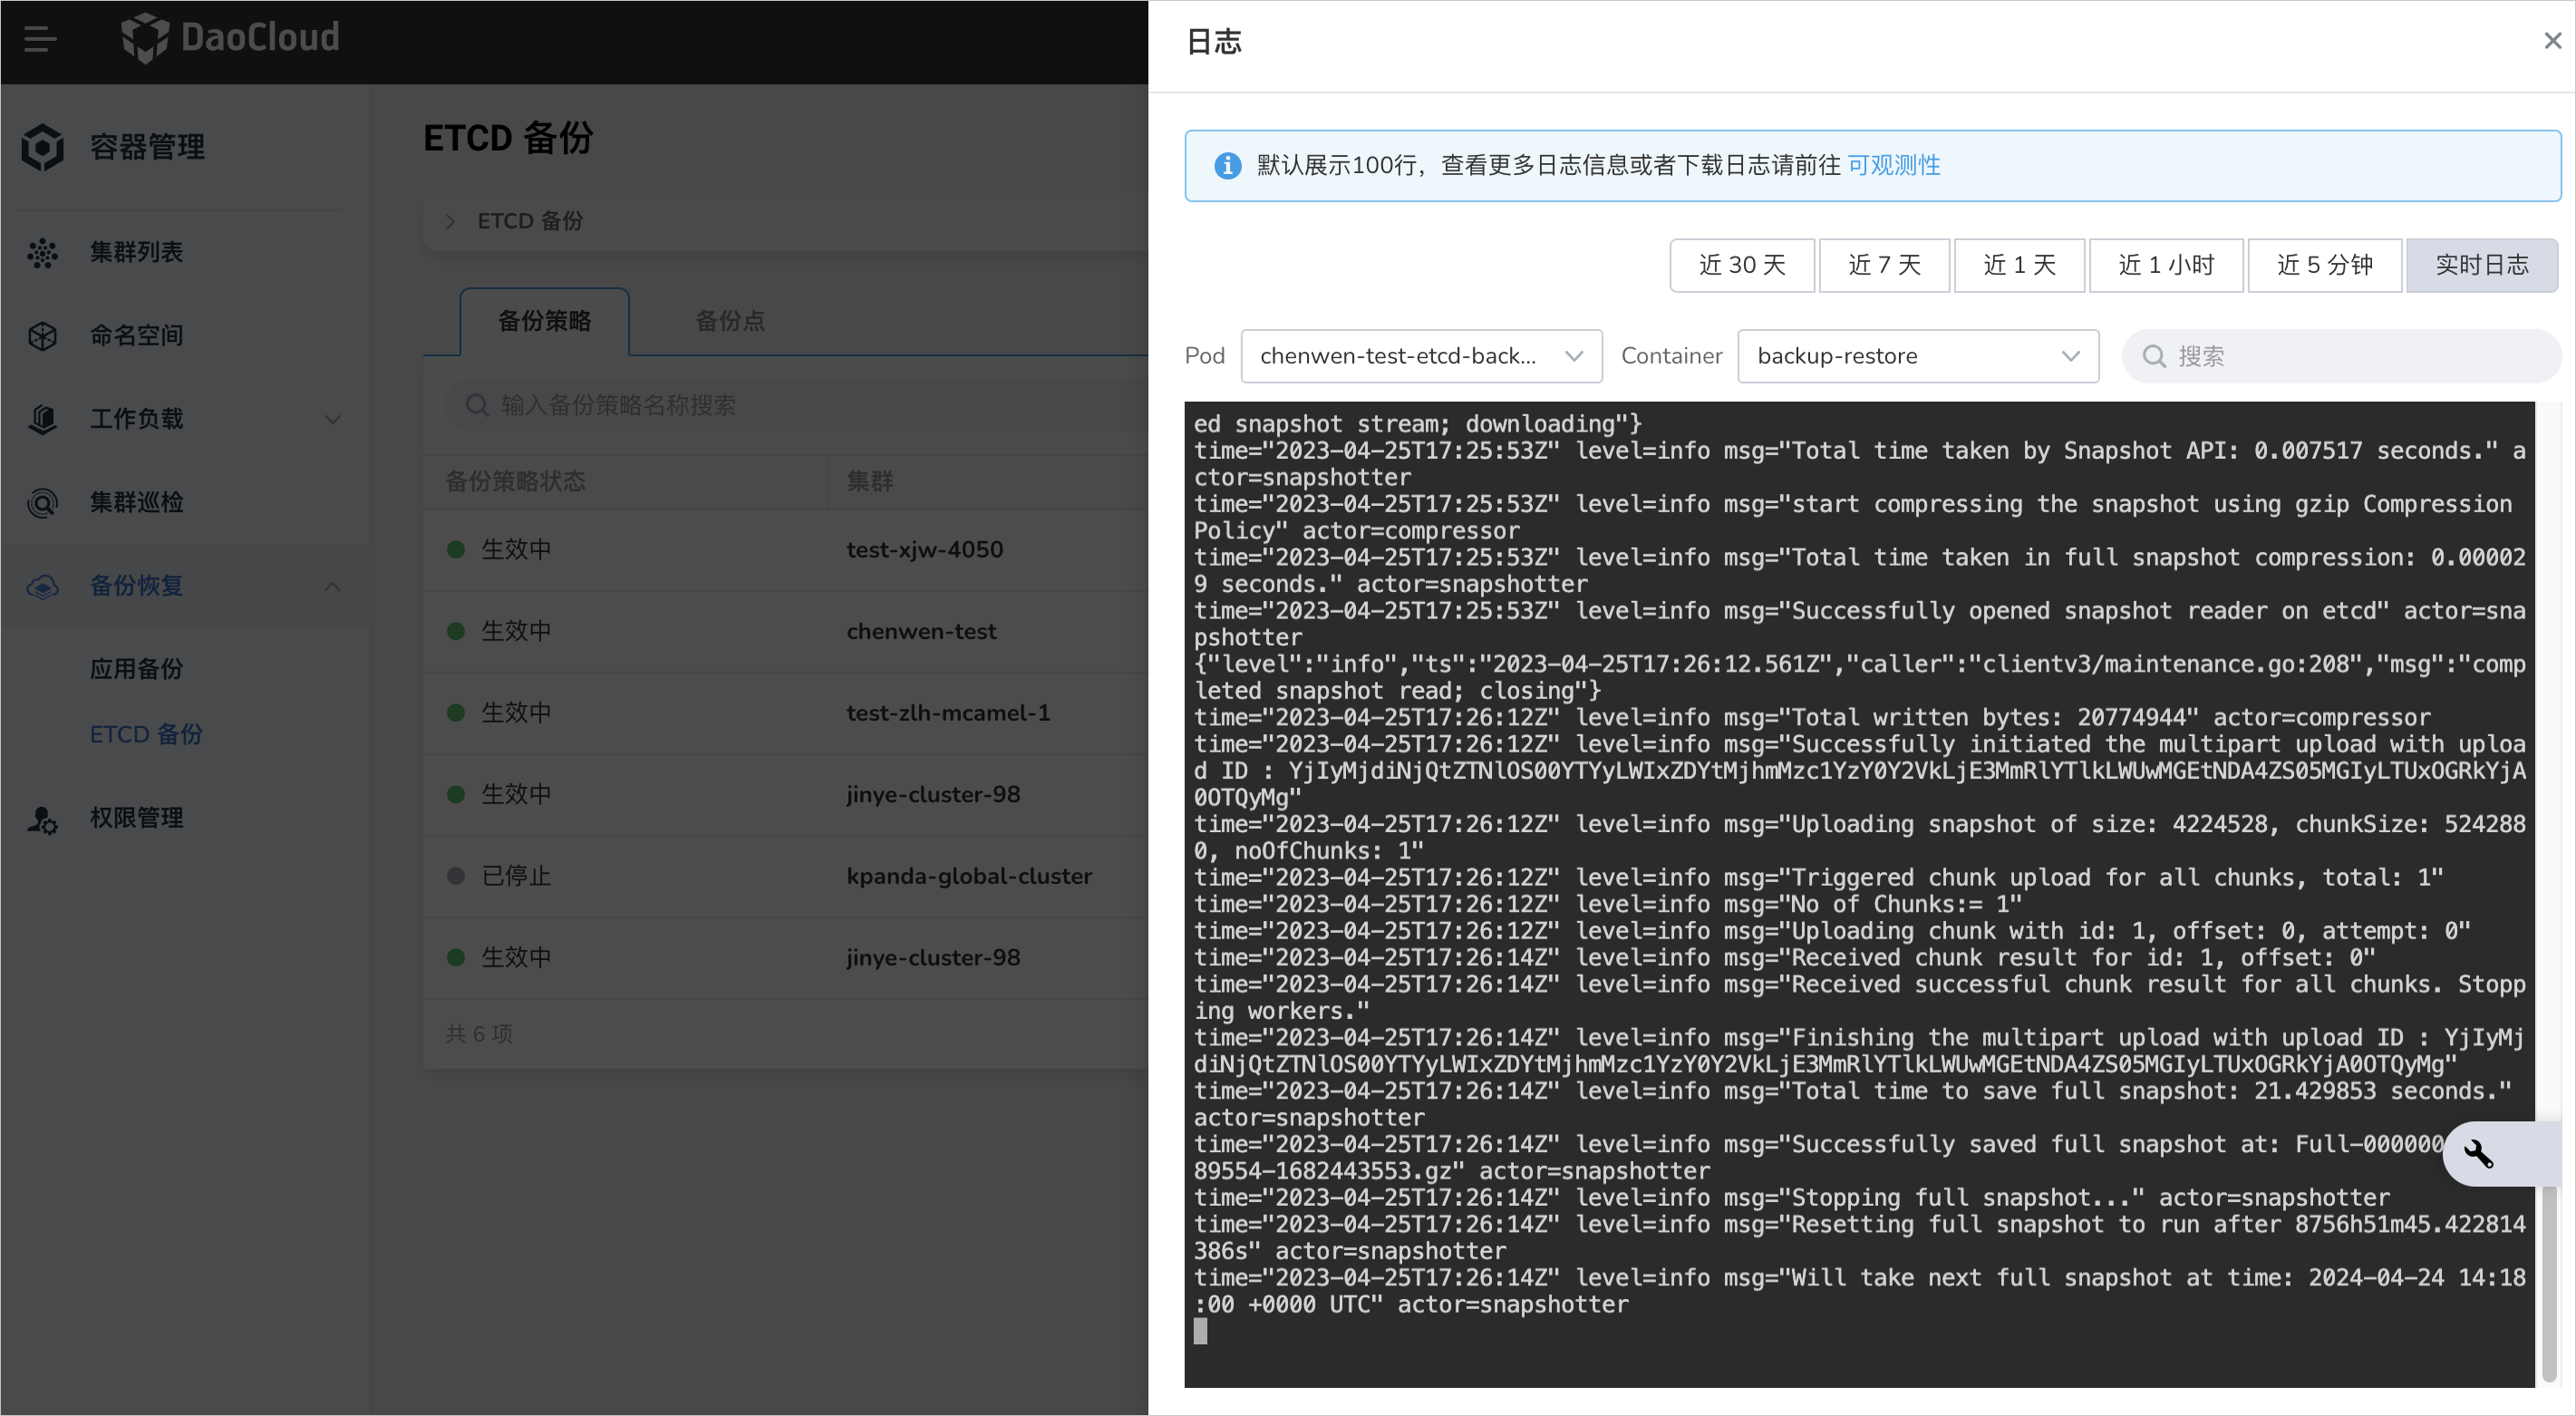Click the 工作负载 icon
Viewport: 2576px width, 1416px height.
[x=42, y=419]
